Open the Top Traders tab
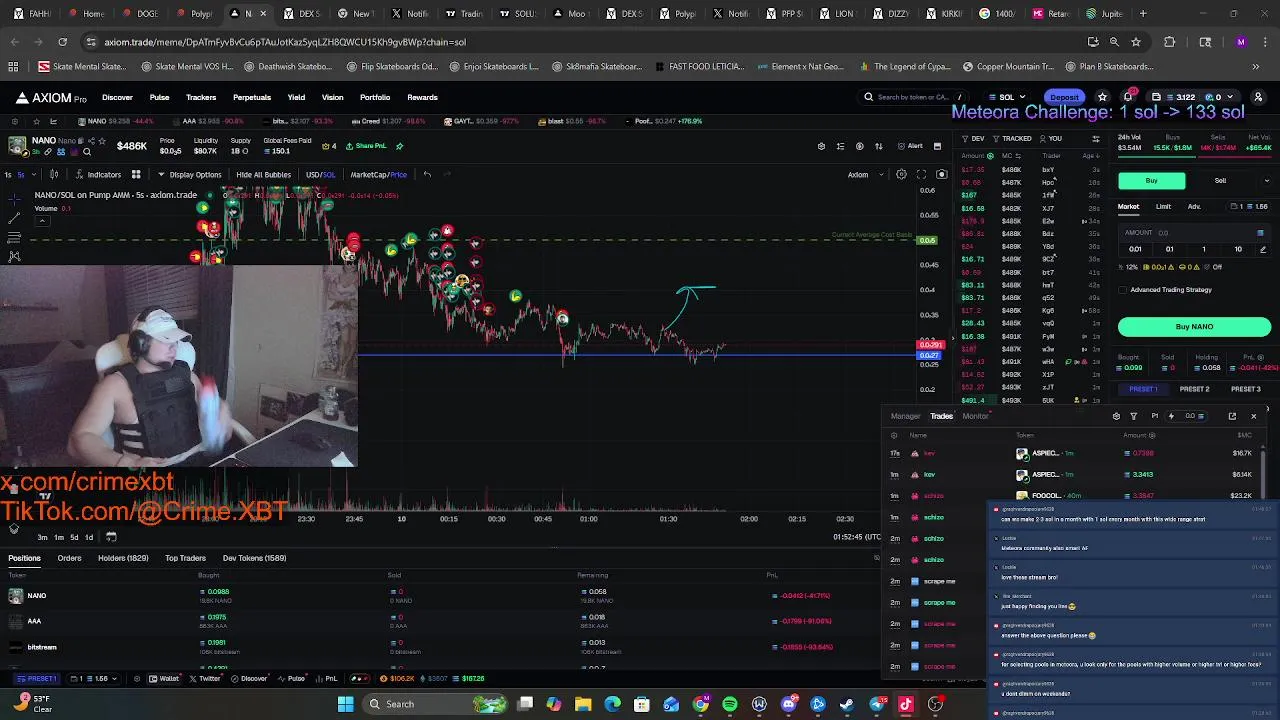1280x720 pixels. pos(185,558)
